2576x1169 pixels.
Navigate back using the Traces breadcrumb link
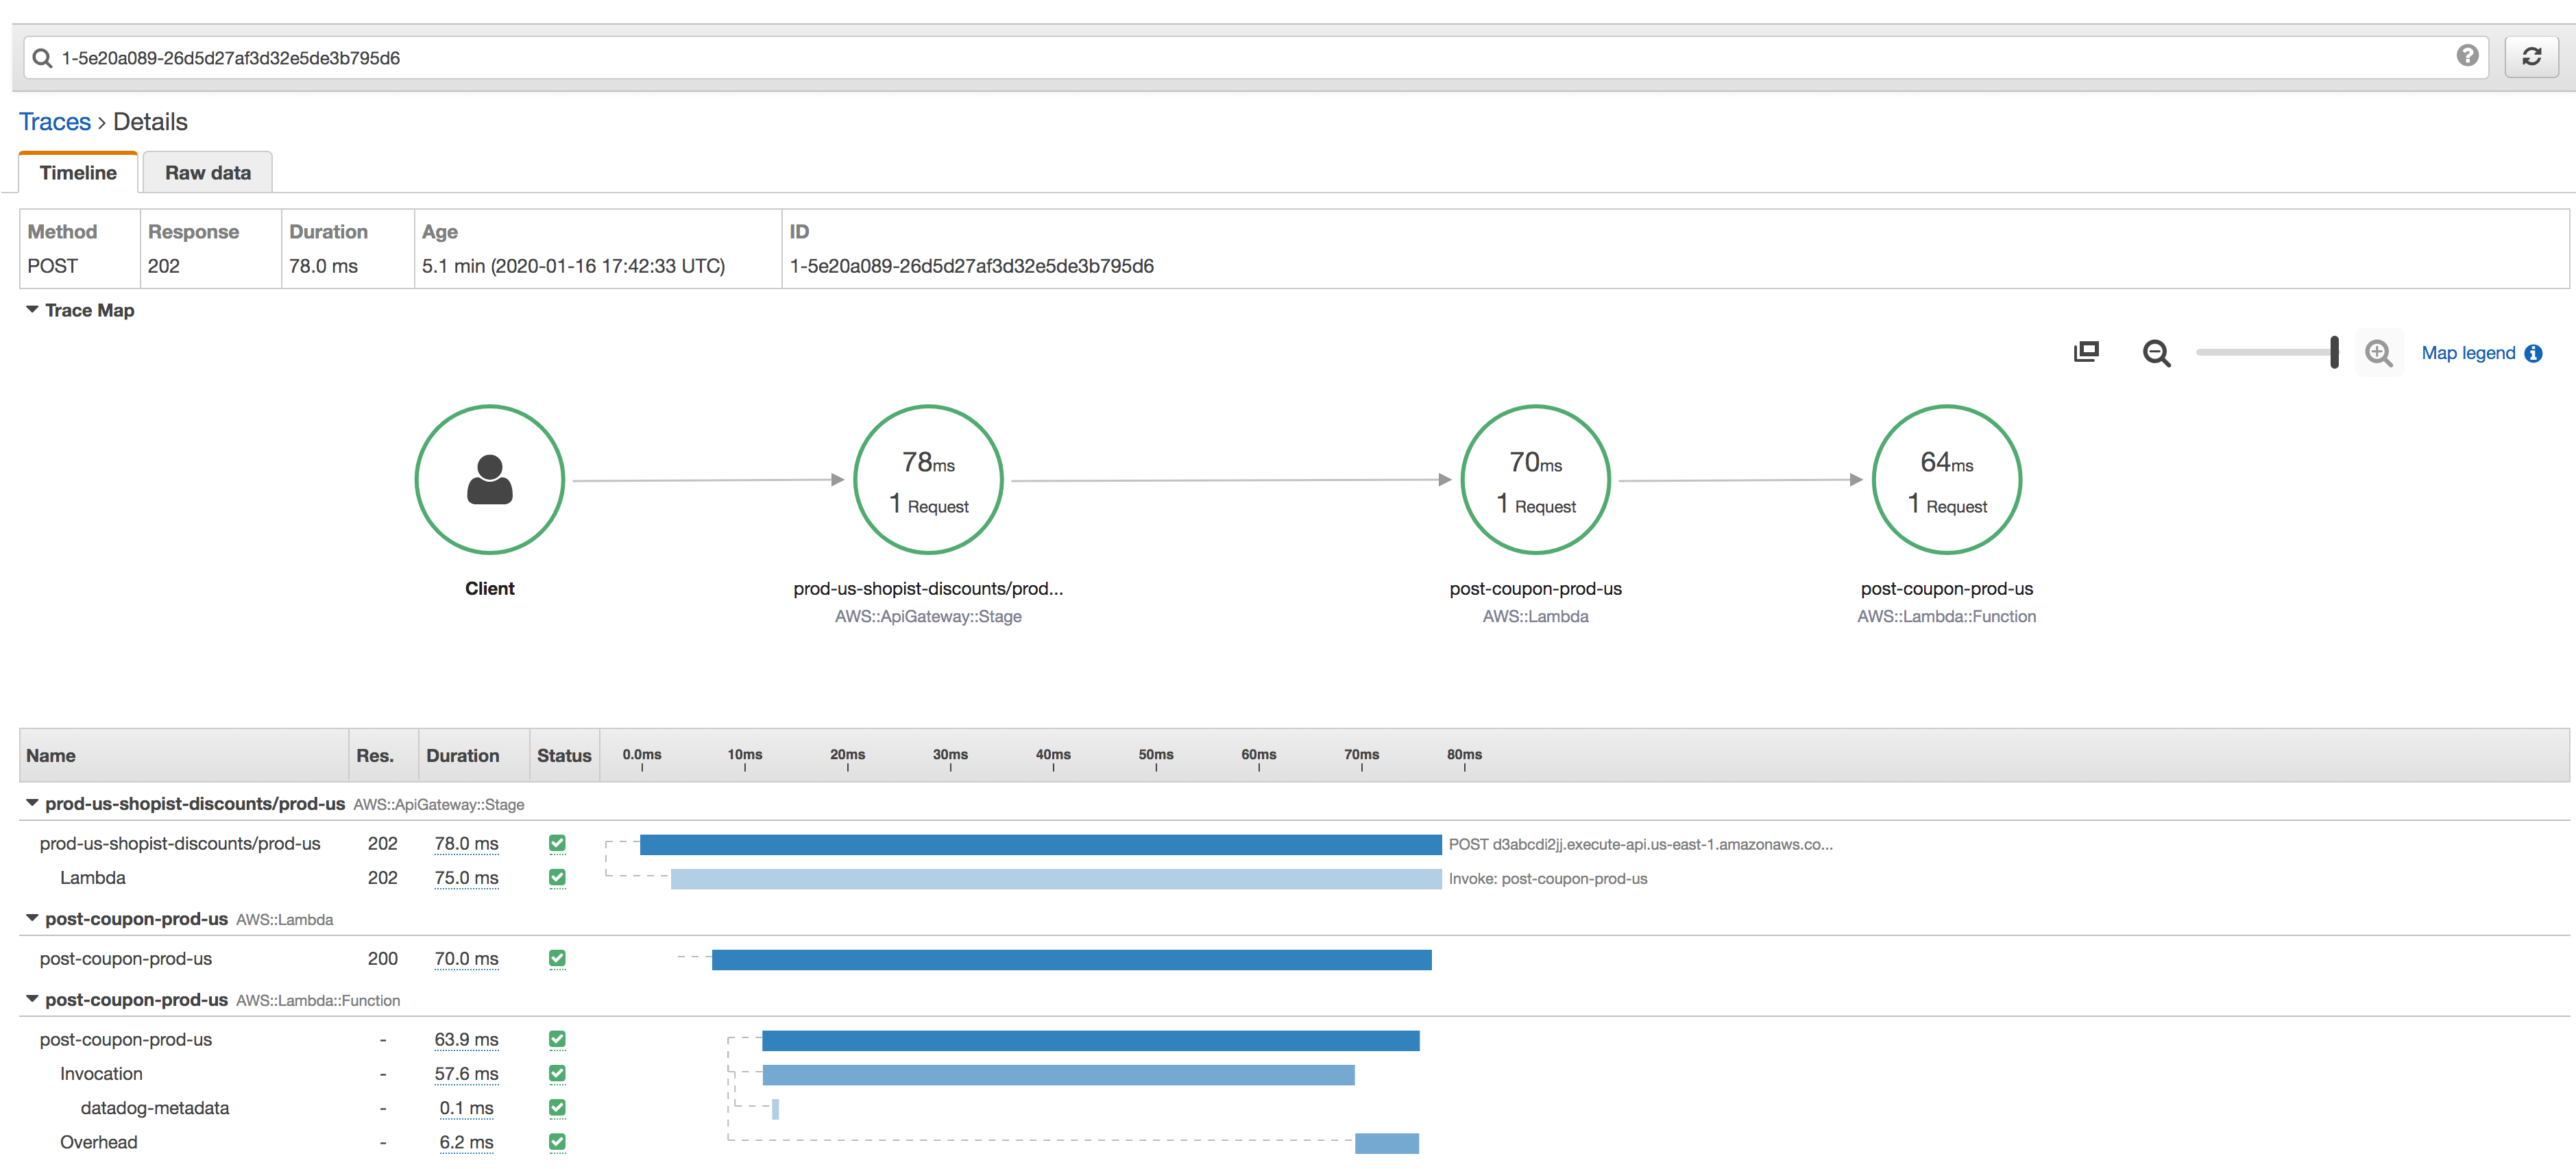[x=55, y=121]
